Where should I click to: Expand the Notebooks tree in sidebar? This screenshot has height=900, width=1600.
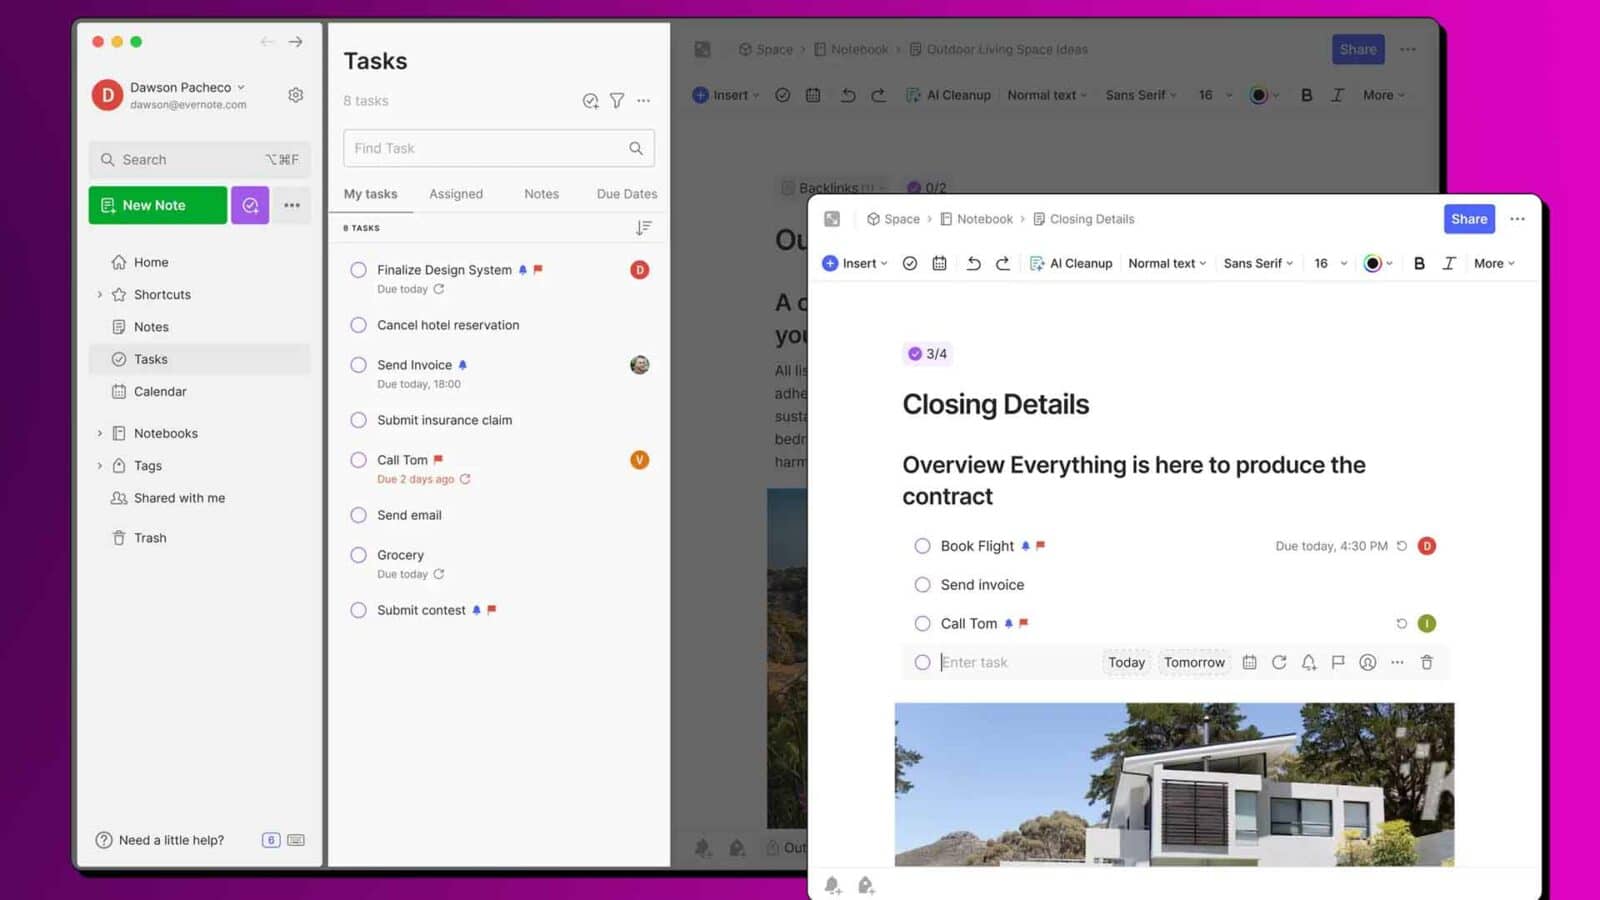(100, 433)
